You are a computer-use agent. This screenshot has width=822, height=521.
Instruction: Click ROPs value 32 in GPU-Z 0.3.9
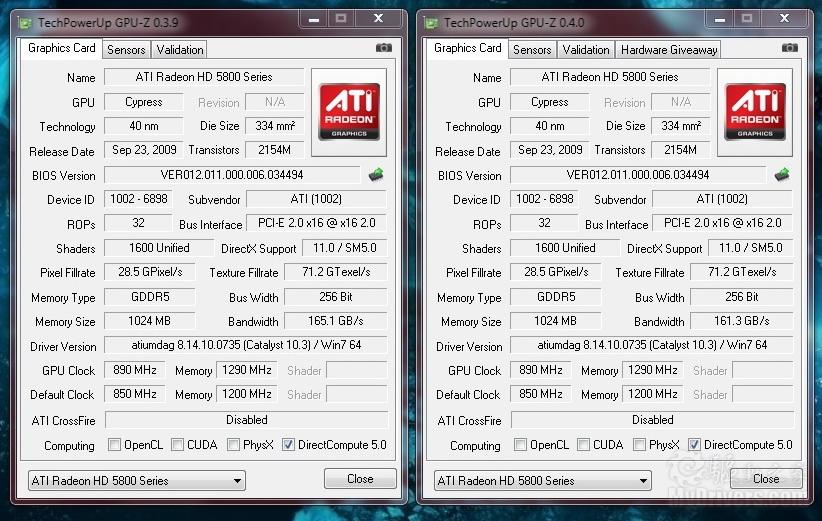138,223
